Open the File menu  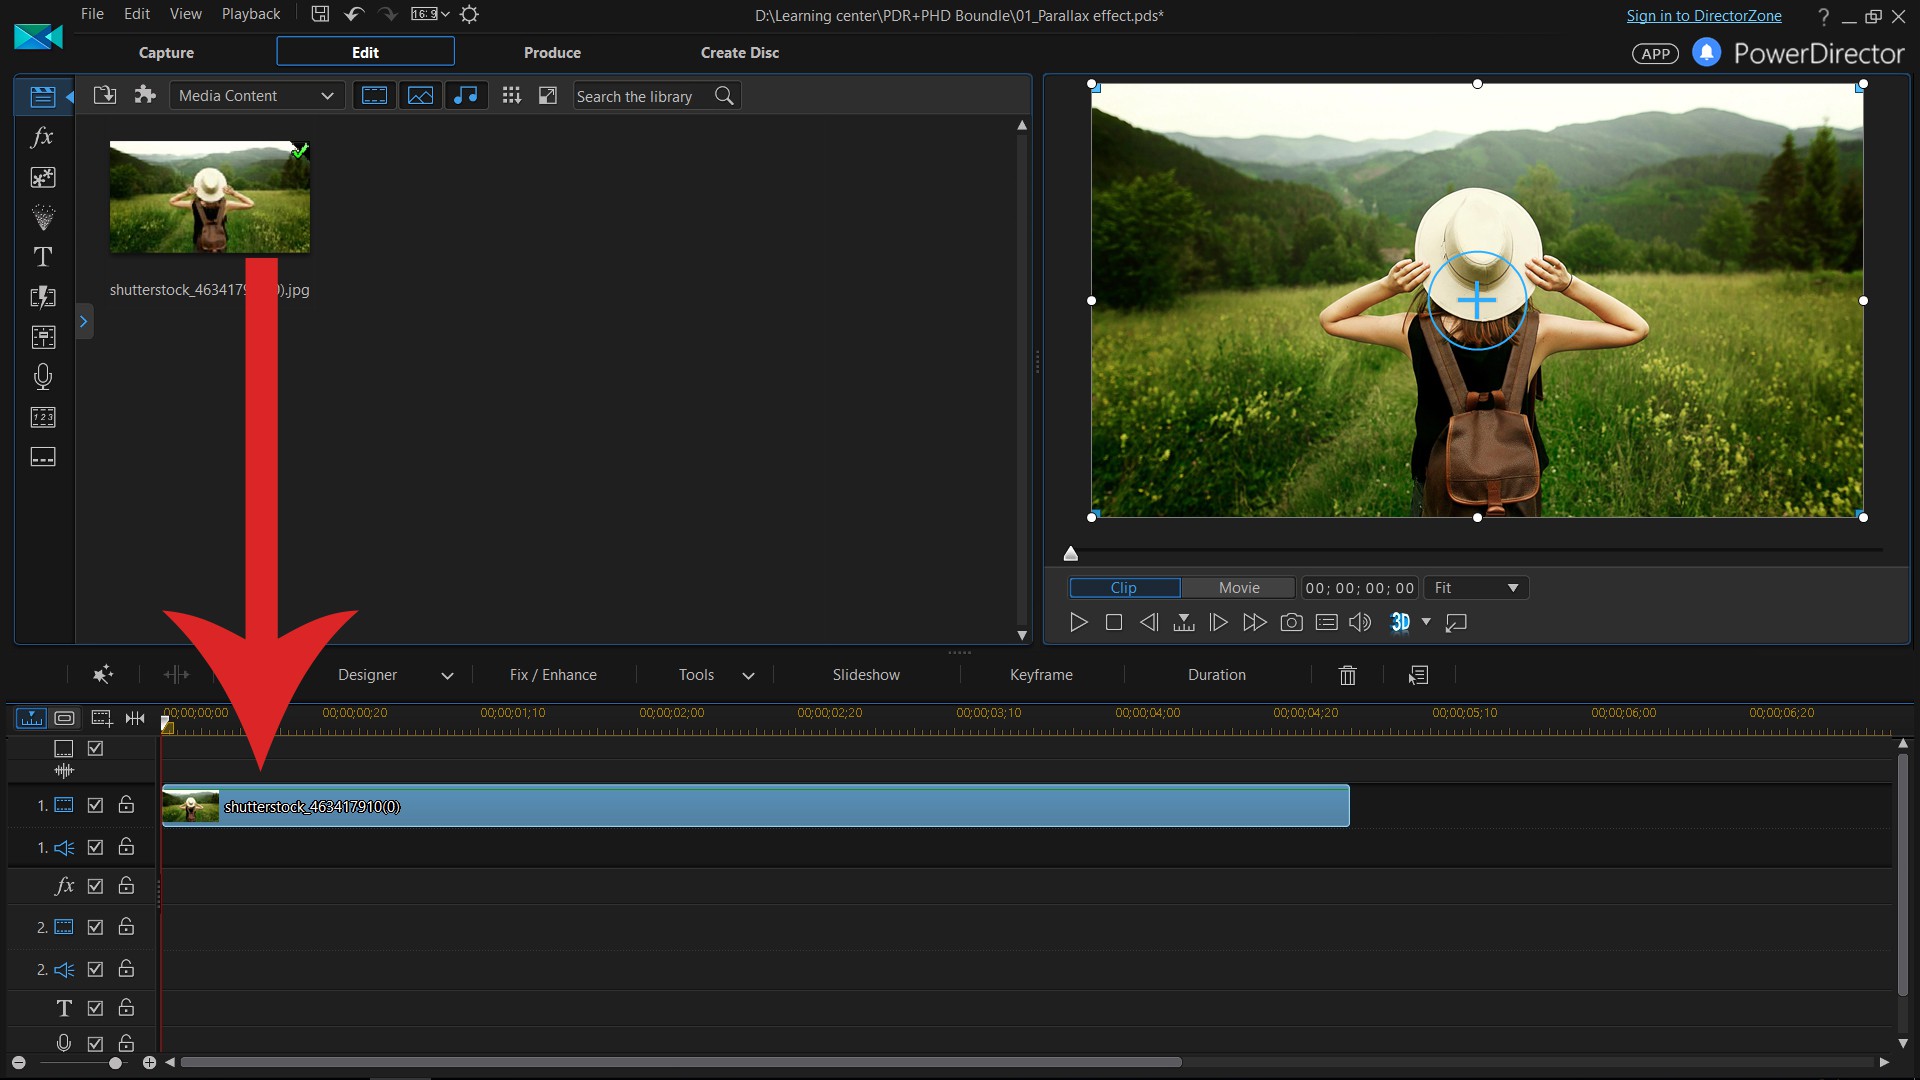coord(92,14)
